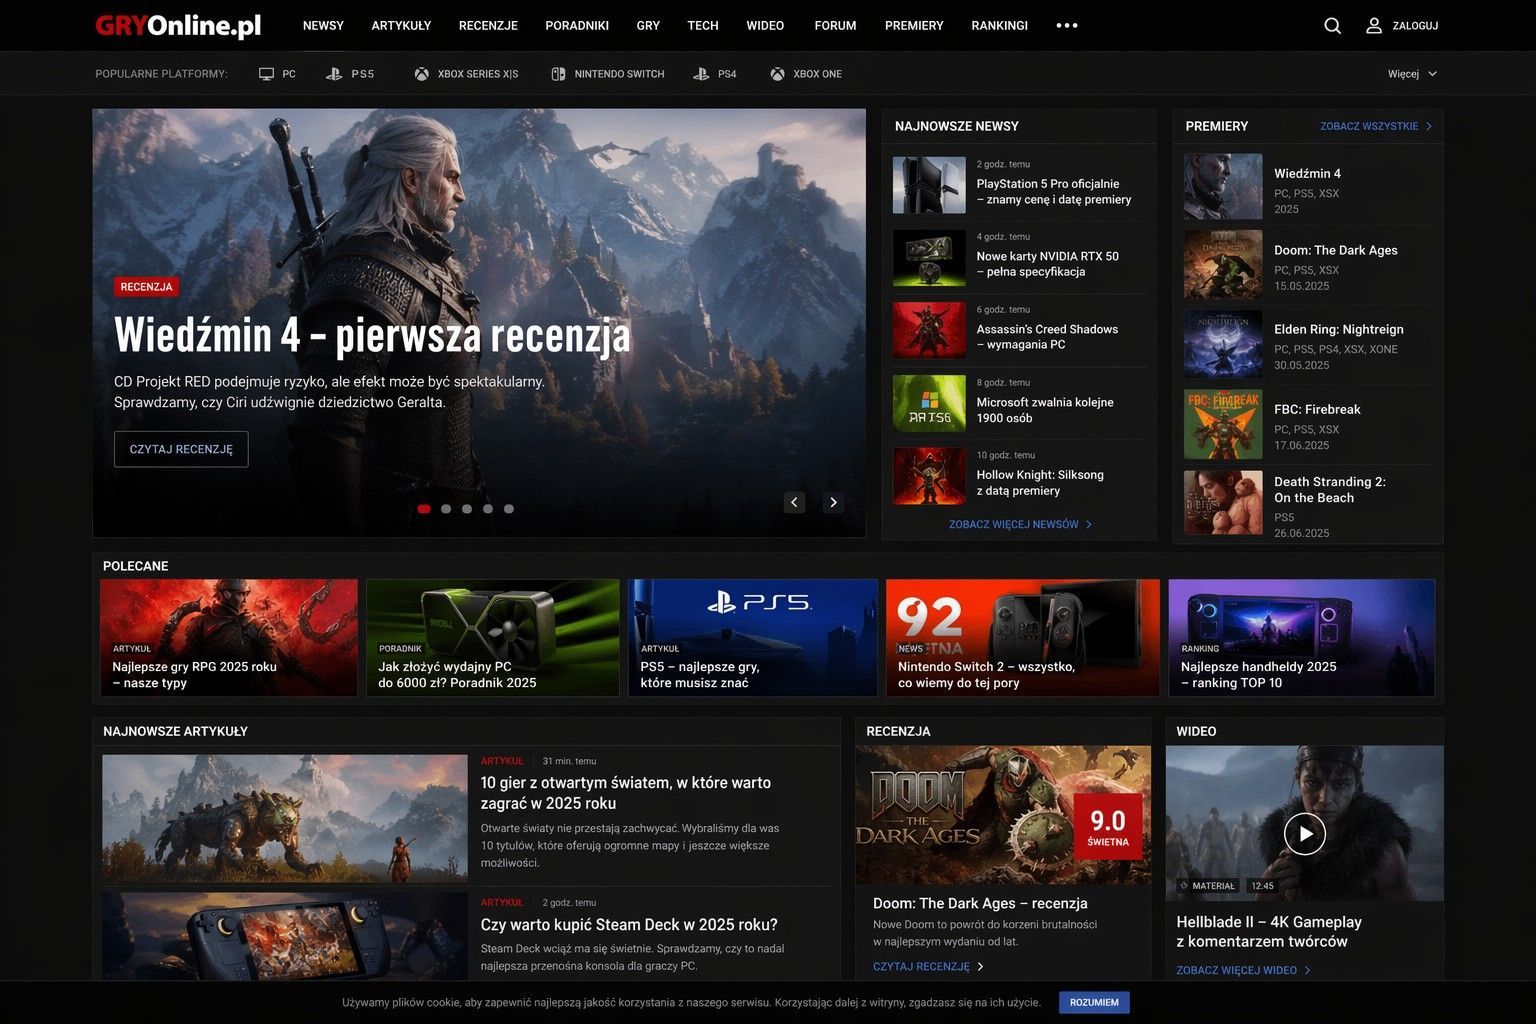
Task: Select the PC platform monitor icon
Action: [266, 74]
